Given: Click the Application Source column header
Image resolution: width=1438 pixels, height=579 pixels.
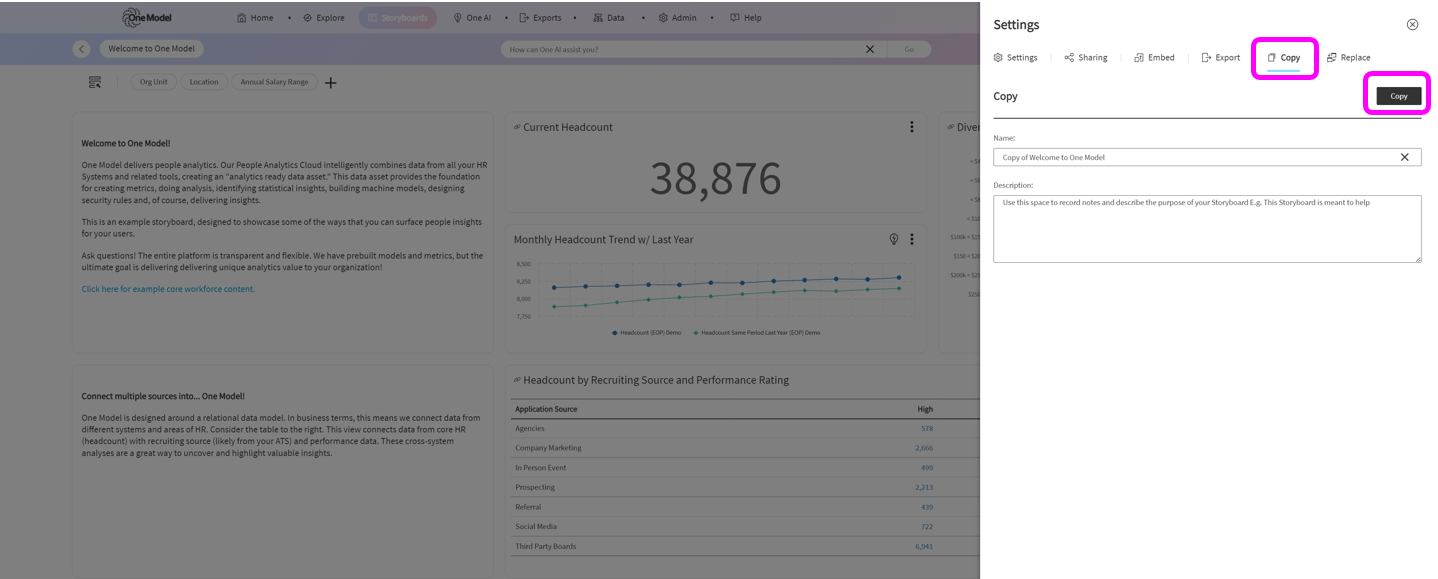Looking at the screenshot, I should pyautogui.click(x=546, y=409).
